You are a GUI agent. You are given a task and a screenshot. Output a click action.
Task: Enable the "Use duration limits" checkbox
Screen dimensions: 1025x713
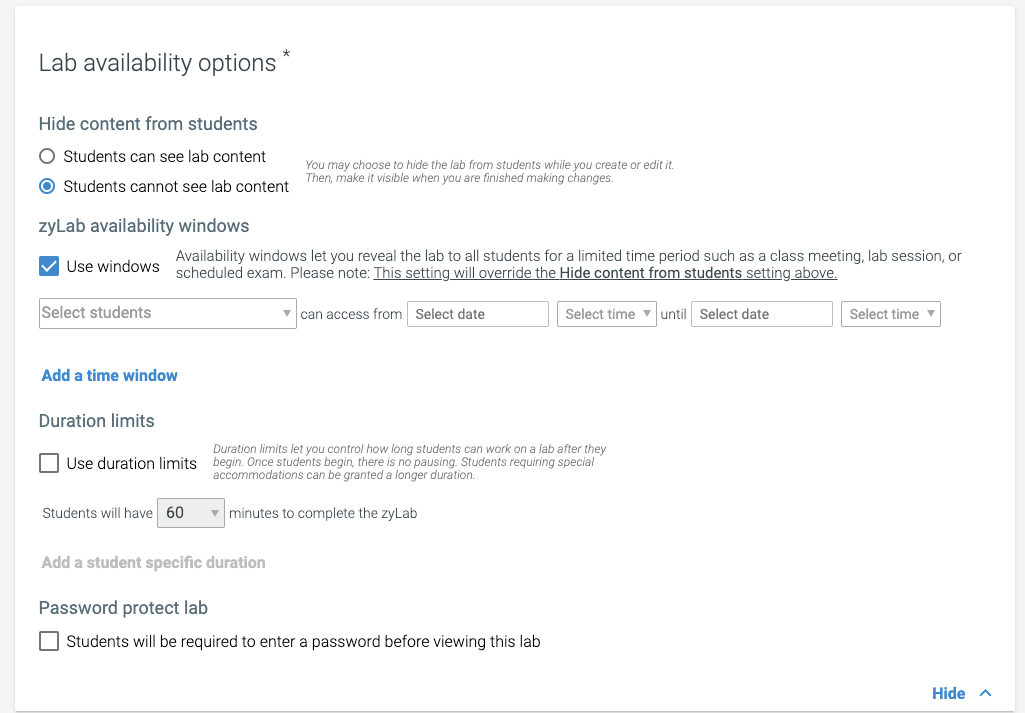tap(49, 462)
